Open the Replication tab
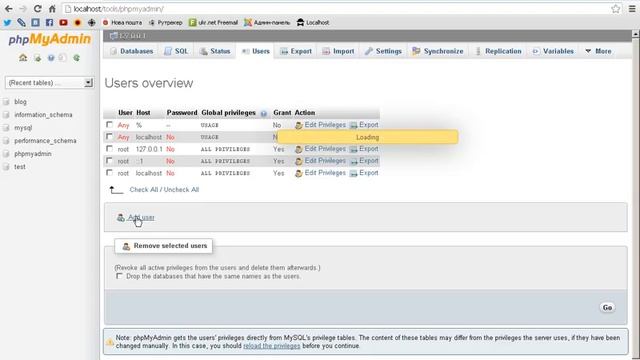The width and height of the screenshot is (640, 360). point(498,51)
